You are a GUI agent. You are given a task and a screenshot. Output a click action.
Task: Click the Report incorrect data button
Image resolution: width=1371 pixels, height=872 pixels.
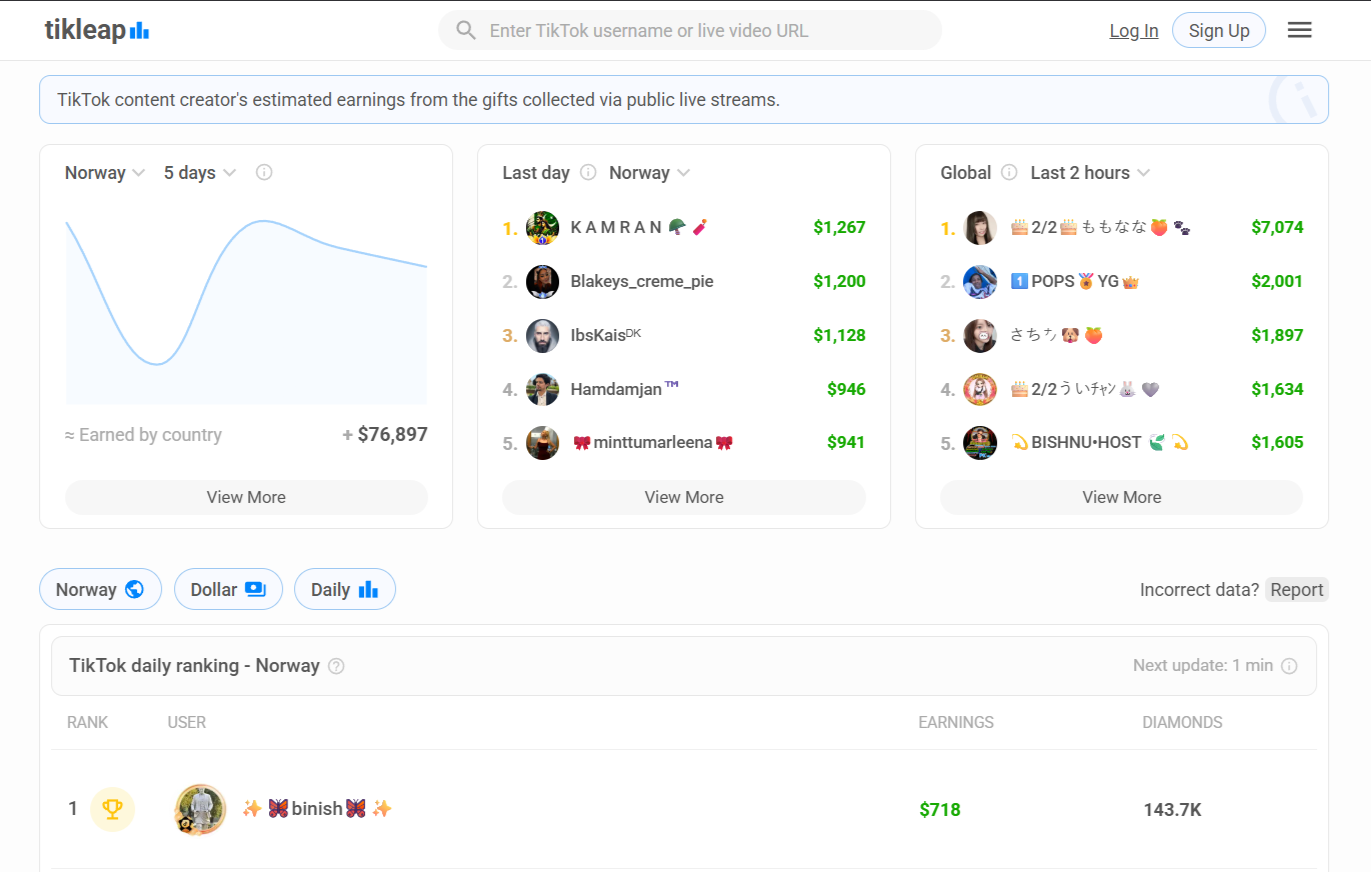tap(1297, 589)
